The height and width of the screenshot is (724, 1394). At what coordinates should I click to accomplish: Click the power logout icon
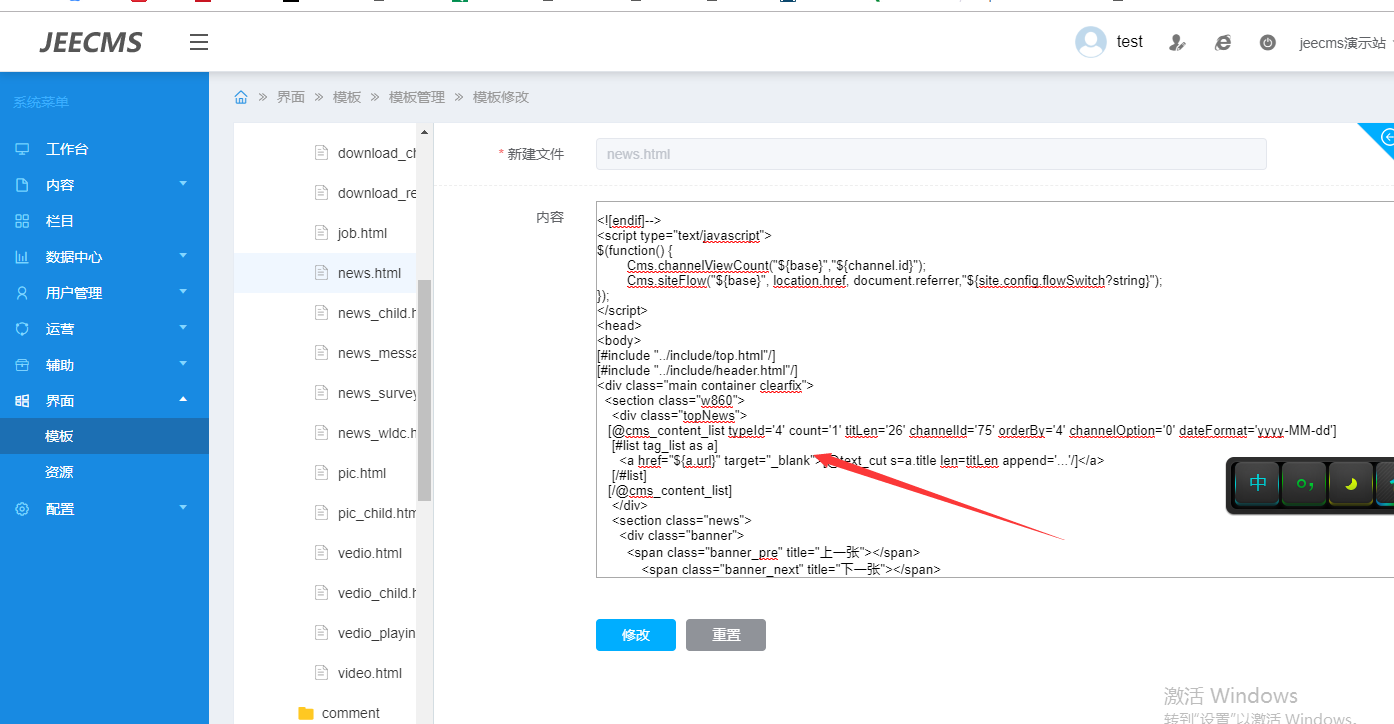(1267, 43)
